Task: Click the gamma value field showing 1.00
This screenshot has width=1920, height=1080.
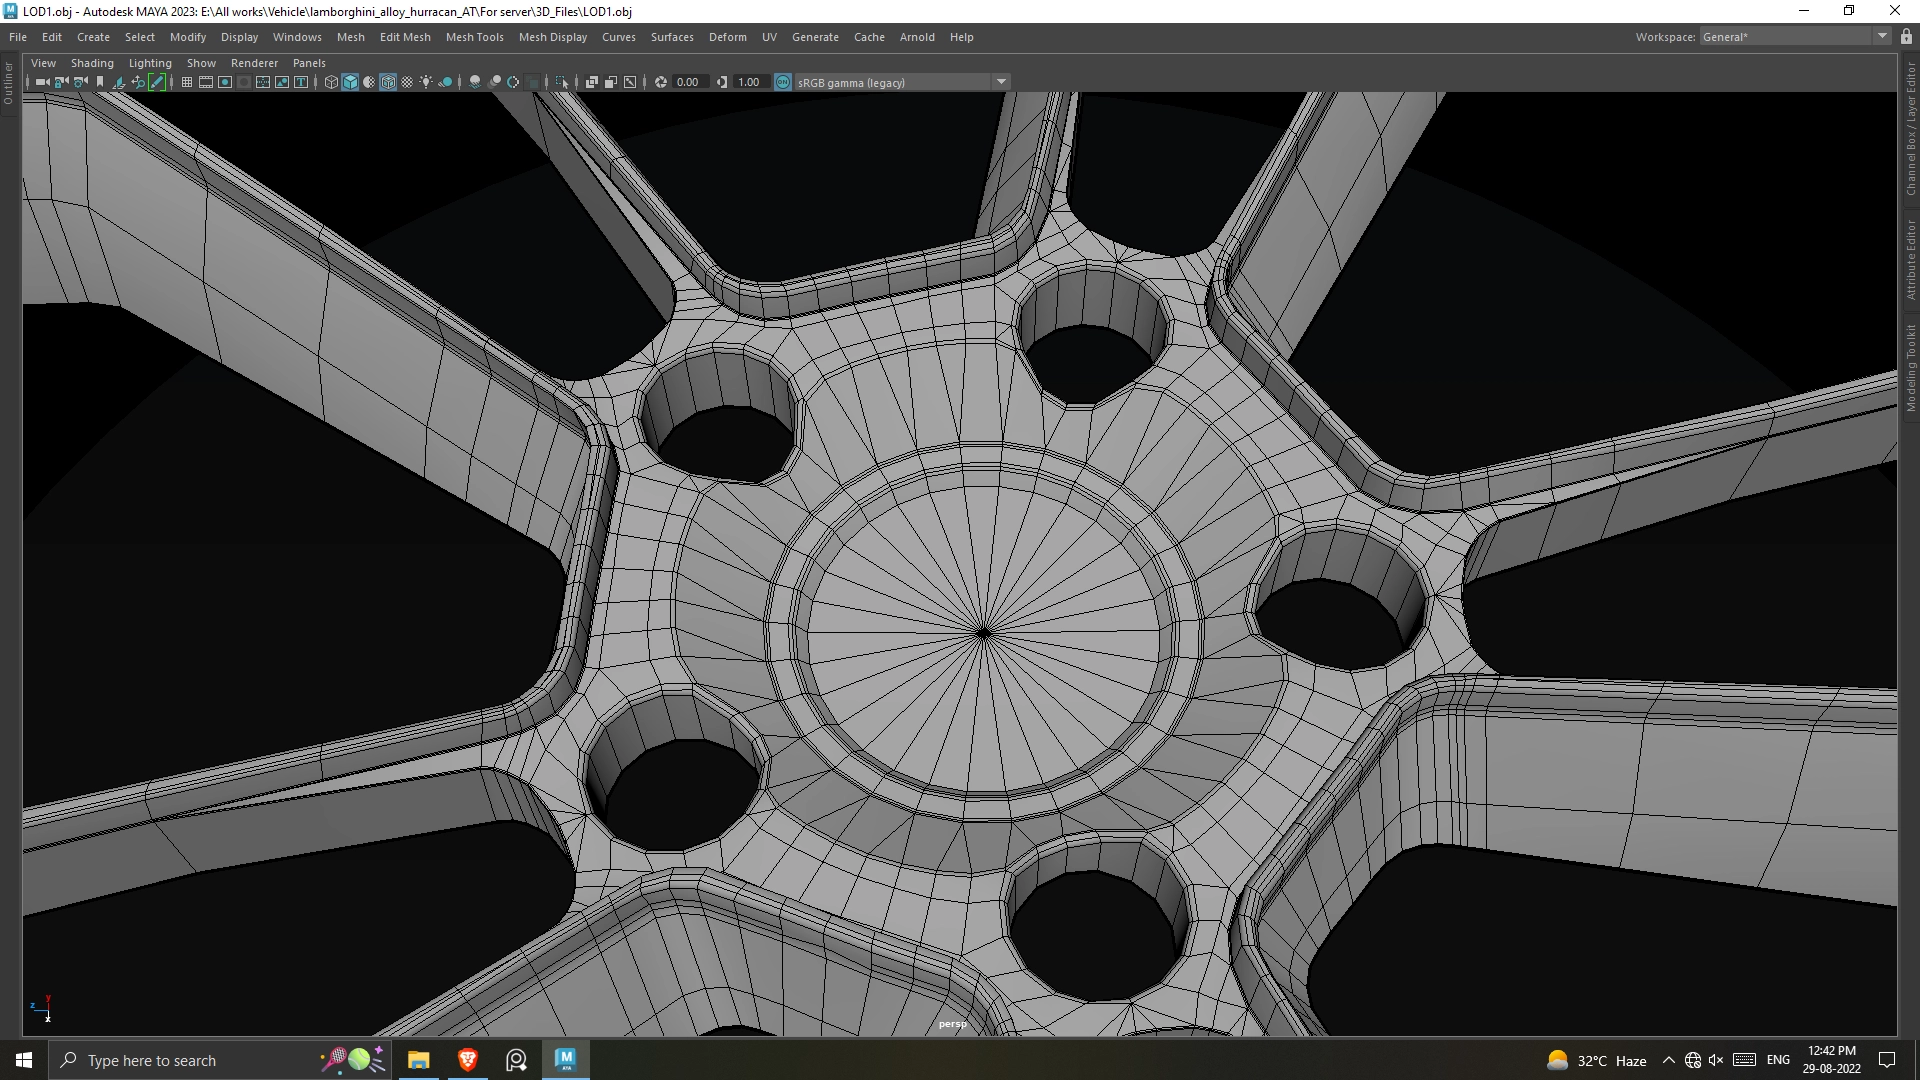Action: pos(749,82)
